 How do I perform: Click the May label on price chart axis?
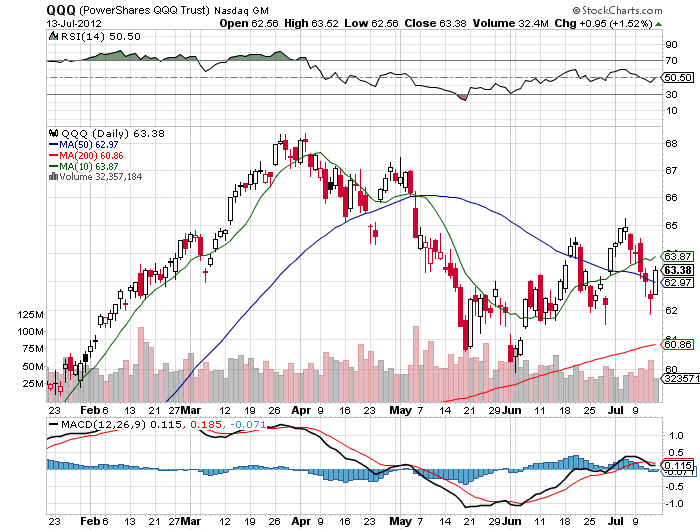tap(400, 410)
